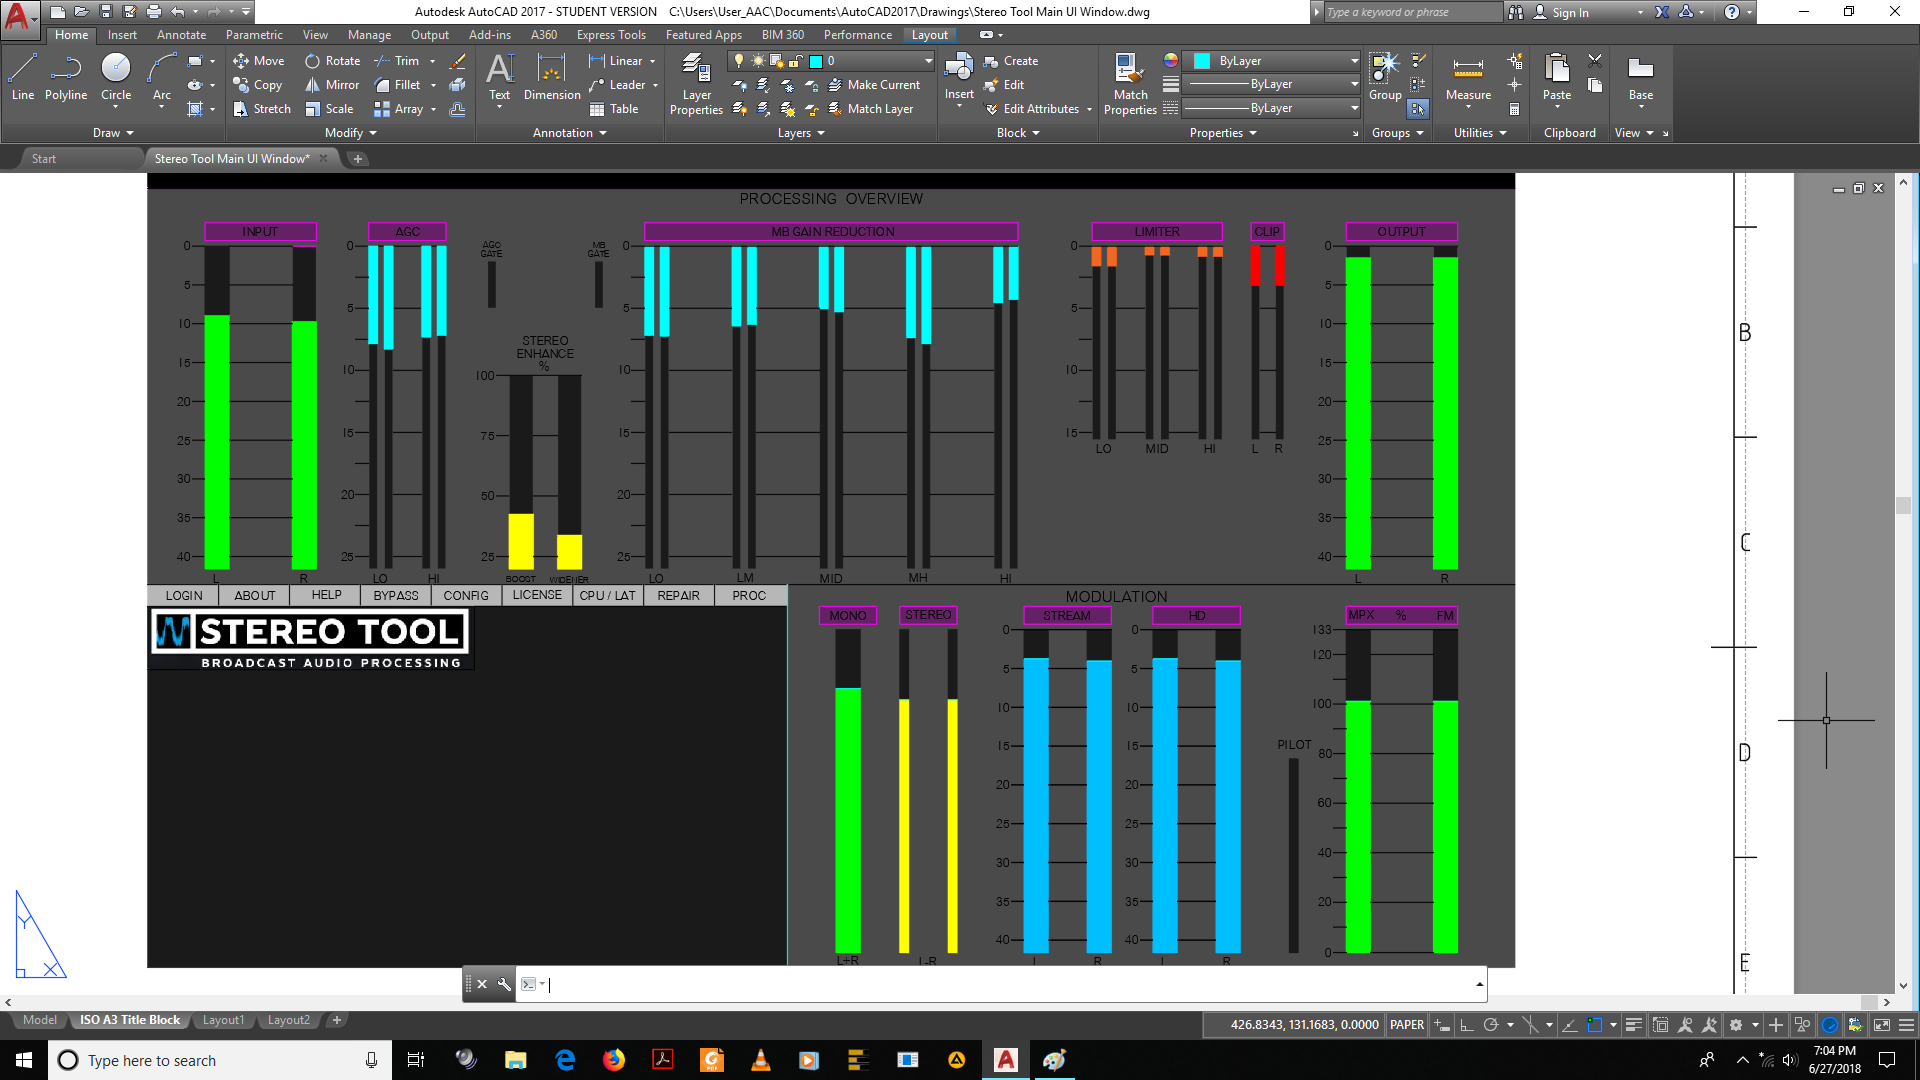1920x1080 pixels.
Task: Open the Start file tab
Action: [44, 158]
